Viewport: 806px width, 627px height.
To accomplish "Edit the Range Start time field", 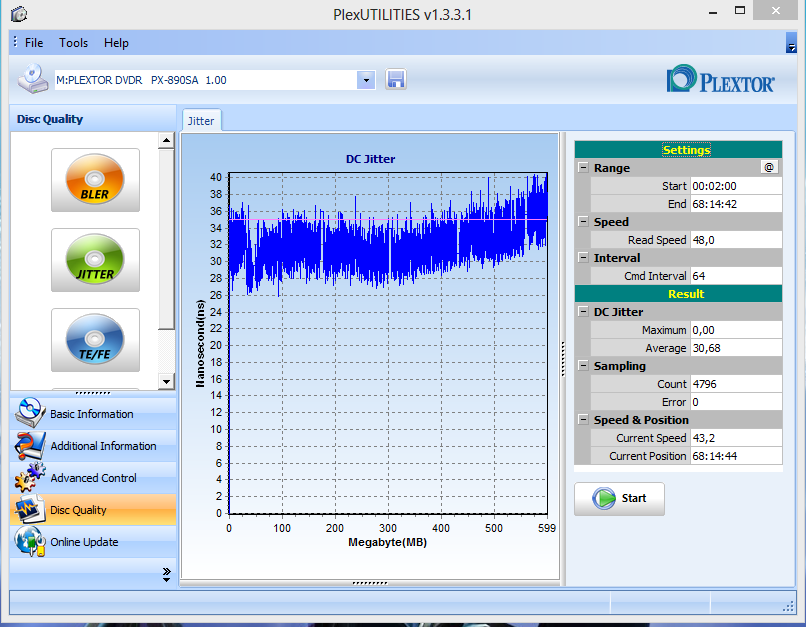I will click(x=736, y=186).
